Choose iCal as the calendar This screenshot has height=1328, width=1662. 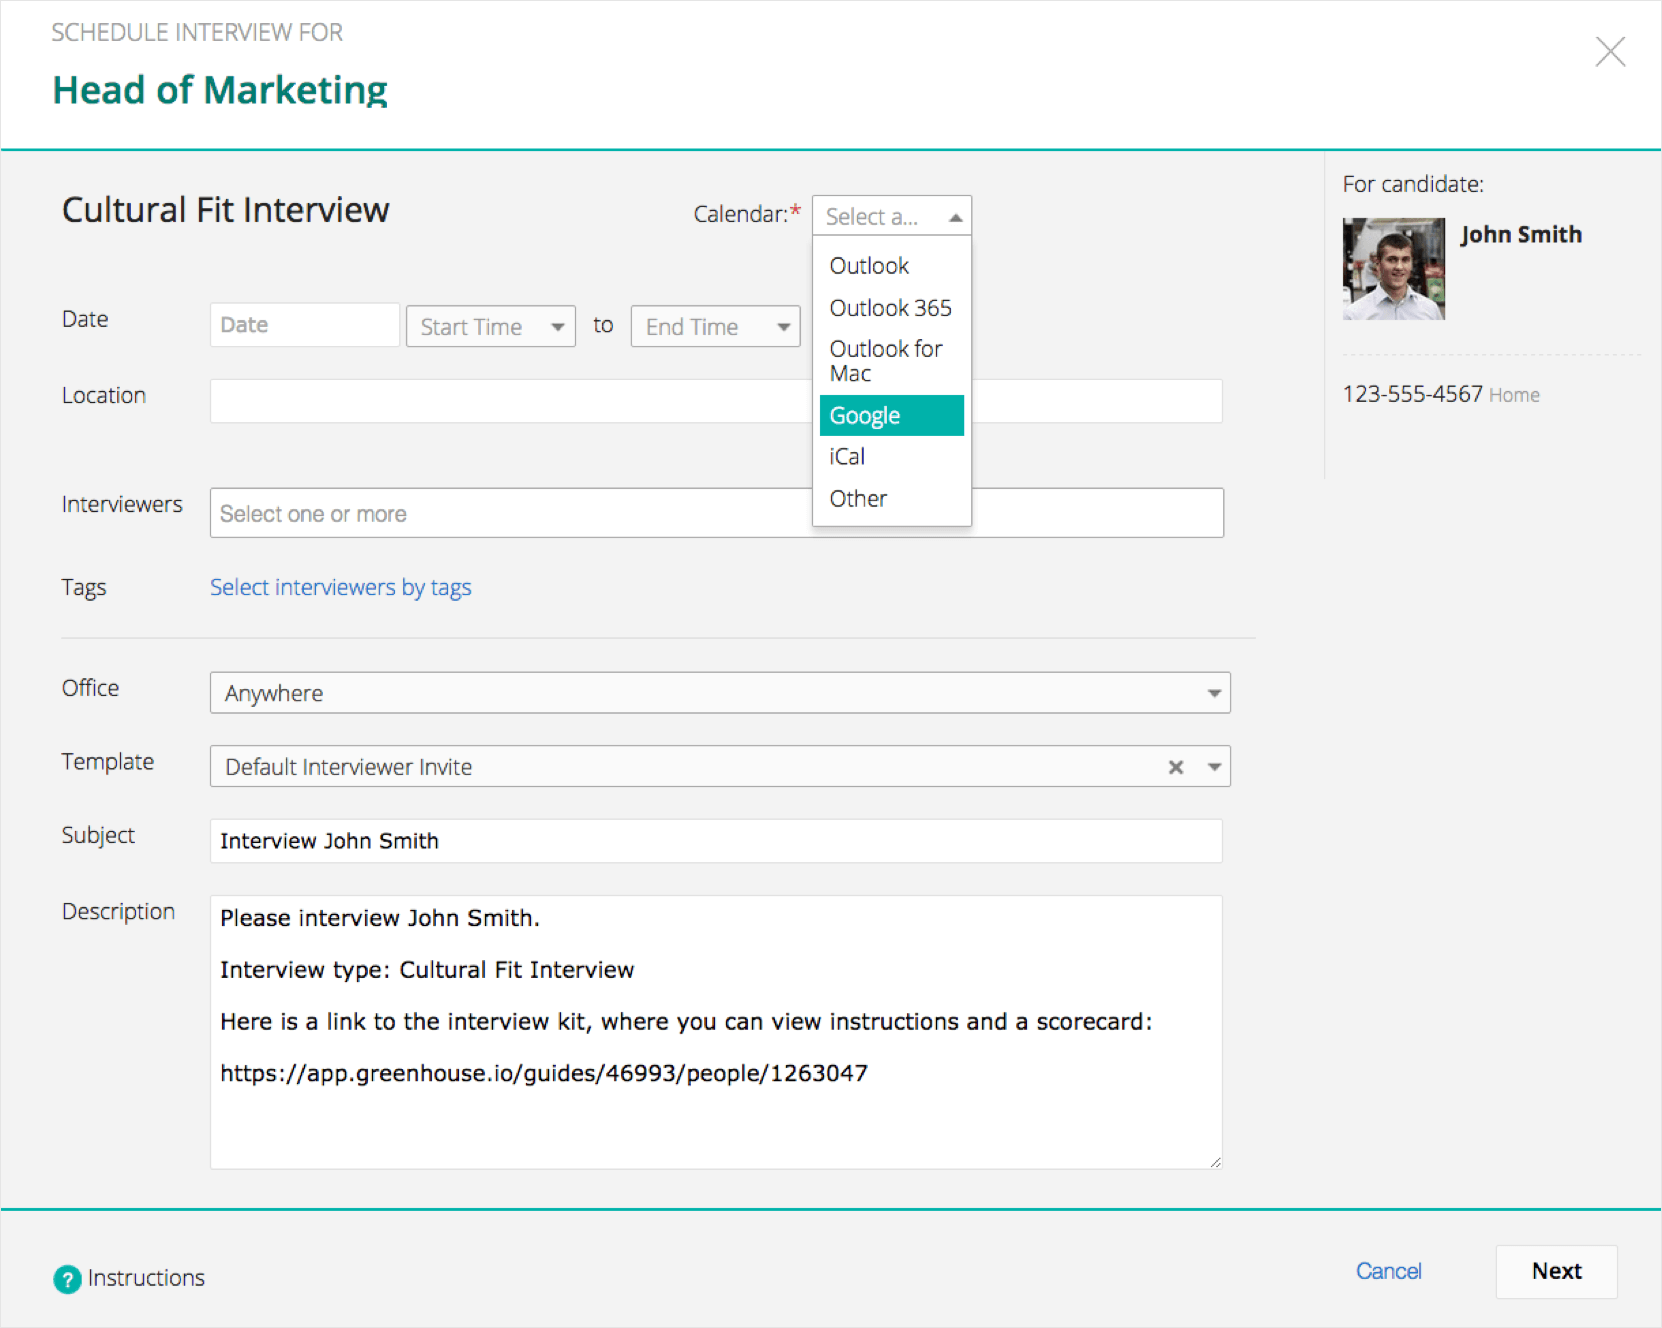pos(847,457)
